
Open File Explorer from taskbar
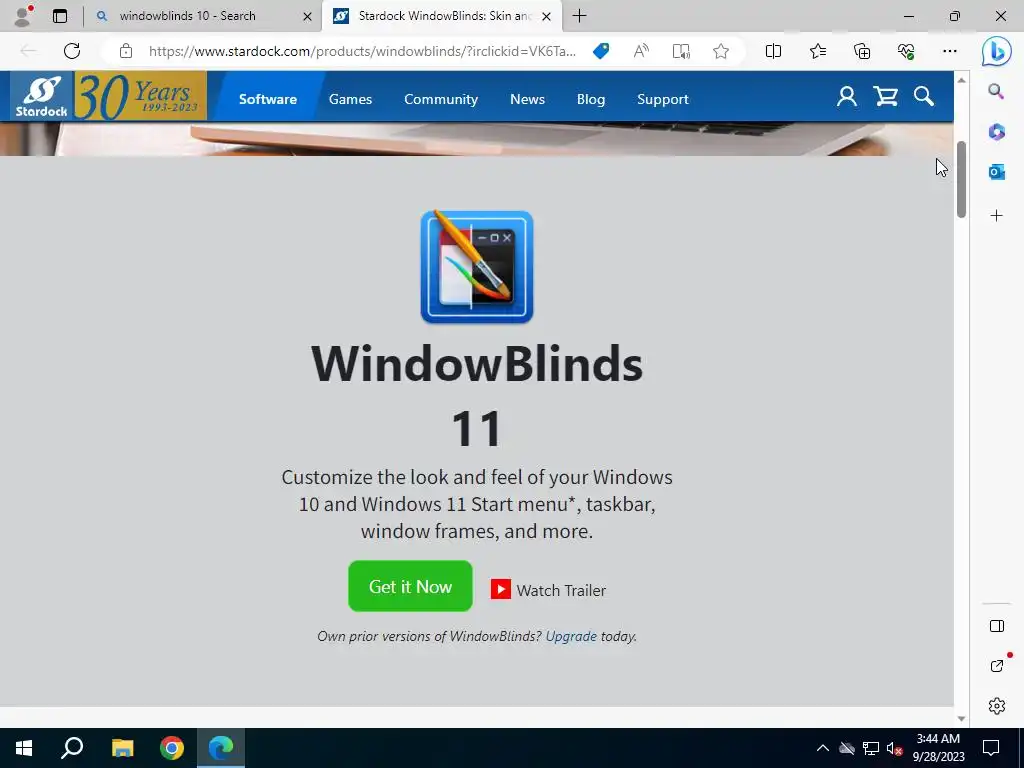tap(122, 748)
